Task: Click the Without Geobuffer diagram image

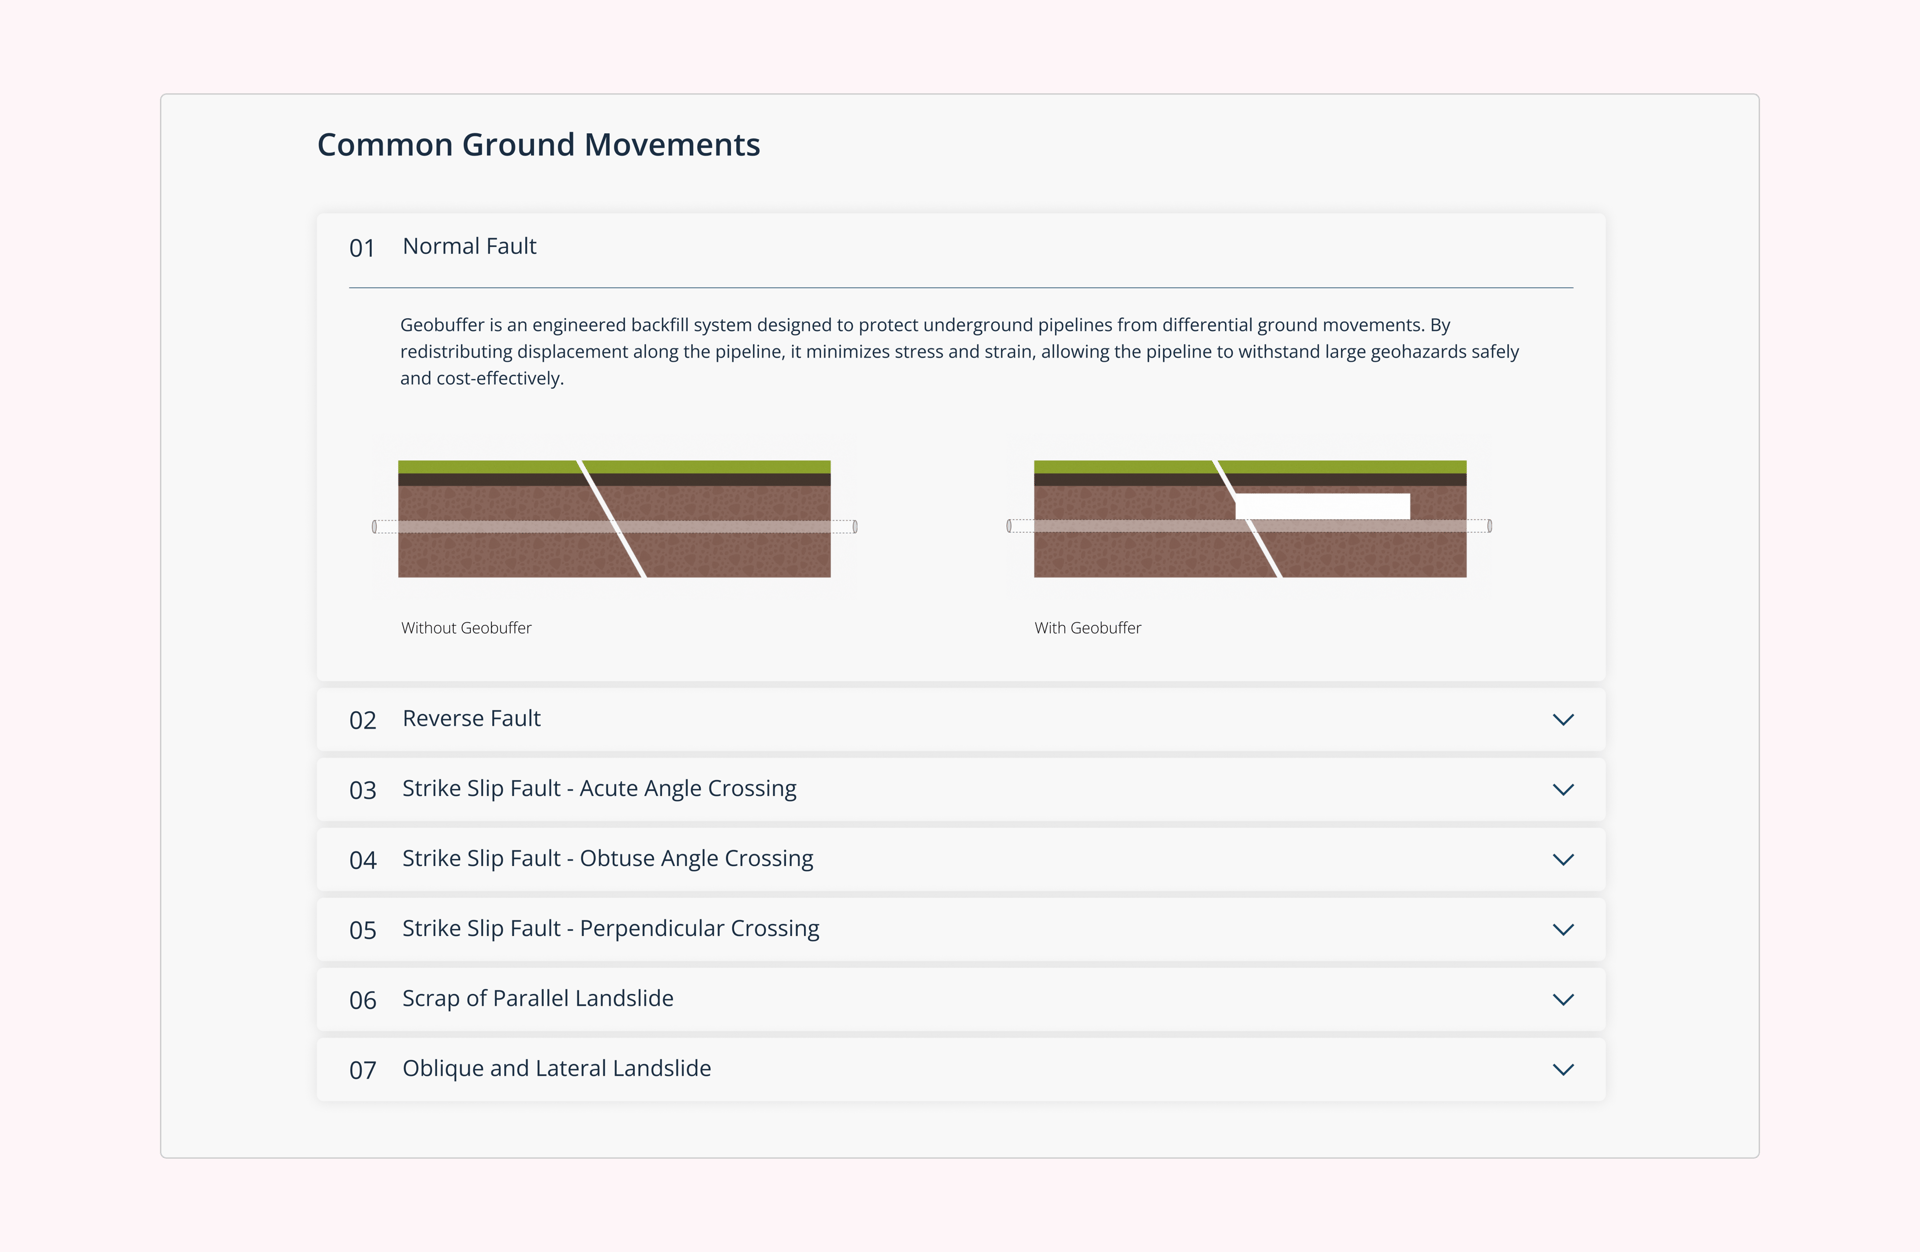Action: (x=614, y=519)
